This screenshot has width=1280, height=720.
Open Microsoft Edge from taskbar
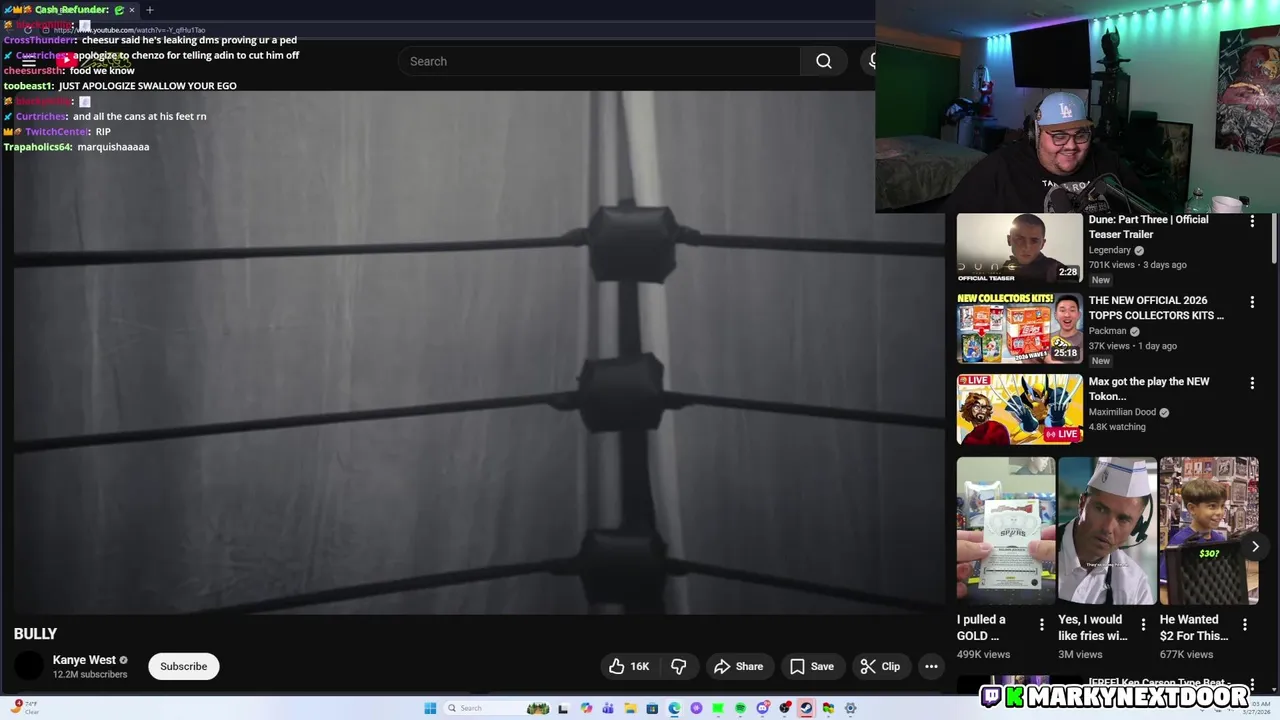(x=674, y=708)
